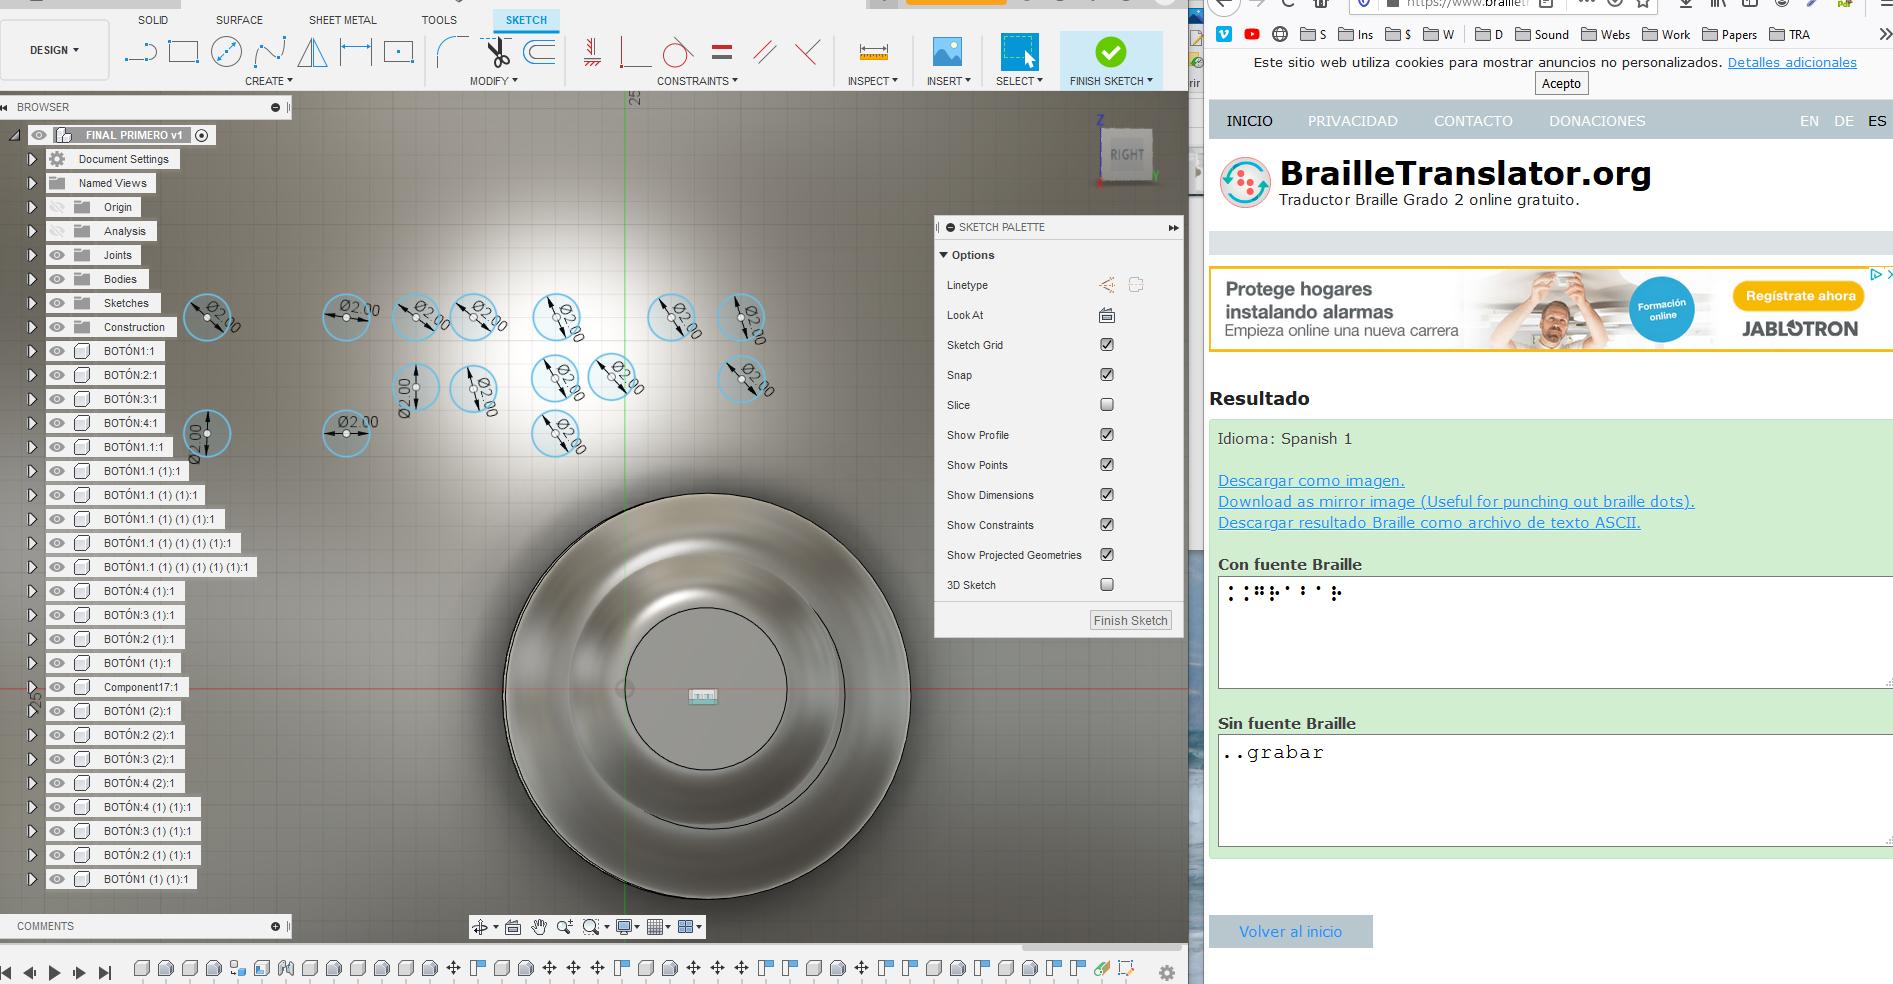Click the Acepto cookies button
Viewport: 1893px width, 984px height.
point(1561,84)
